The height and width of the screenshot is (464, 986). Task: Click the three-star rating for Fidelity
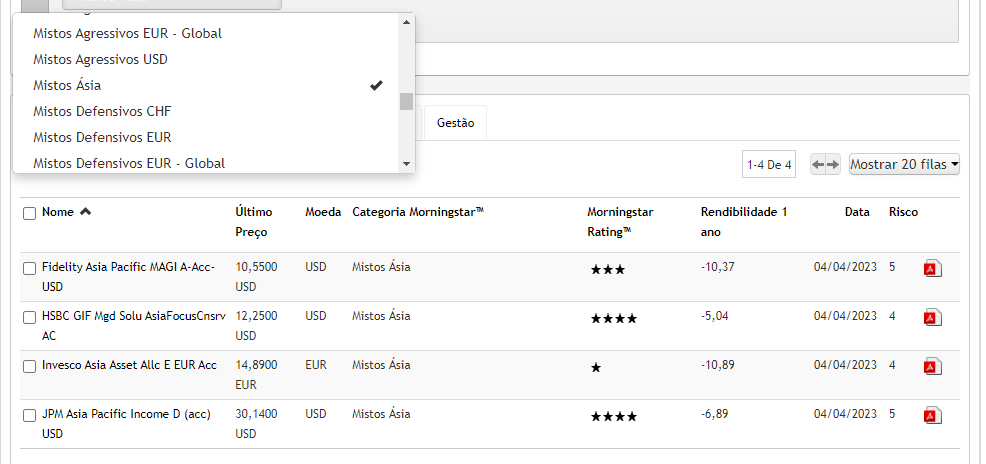point(607,270)
